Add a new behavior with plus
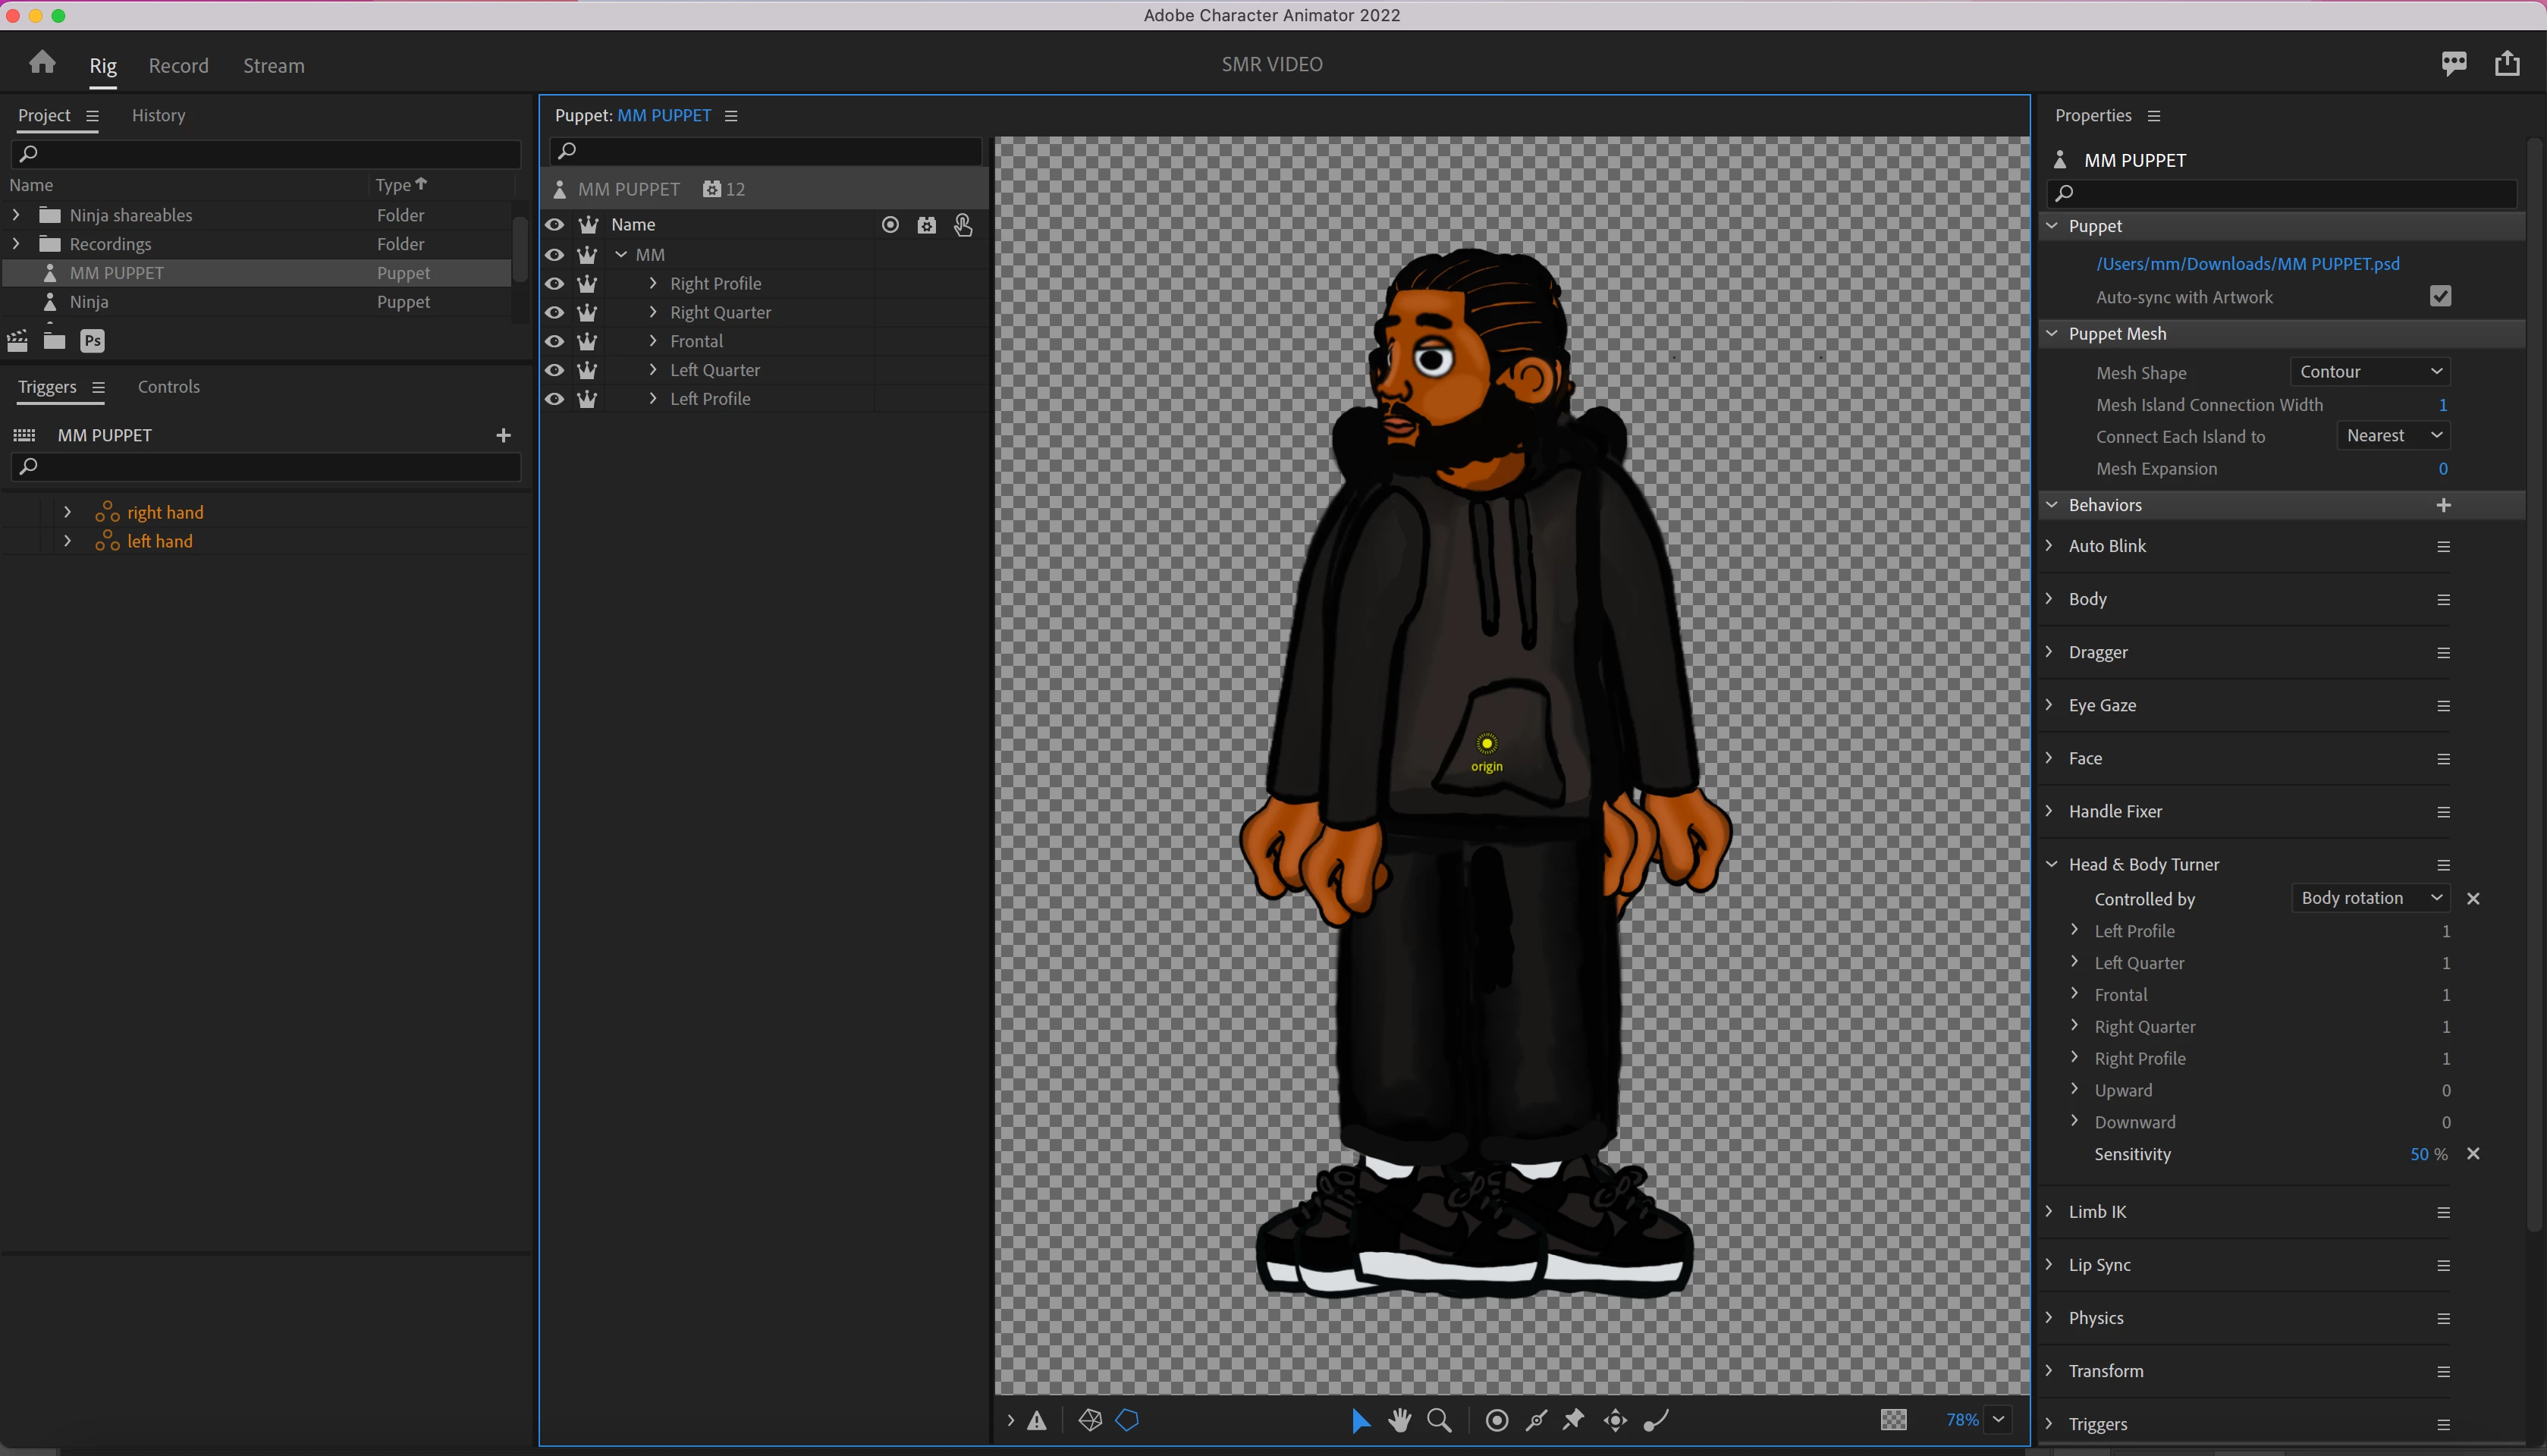2547x1456 pixels. tap(2443, 505)
